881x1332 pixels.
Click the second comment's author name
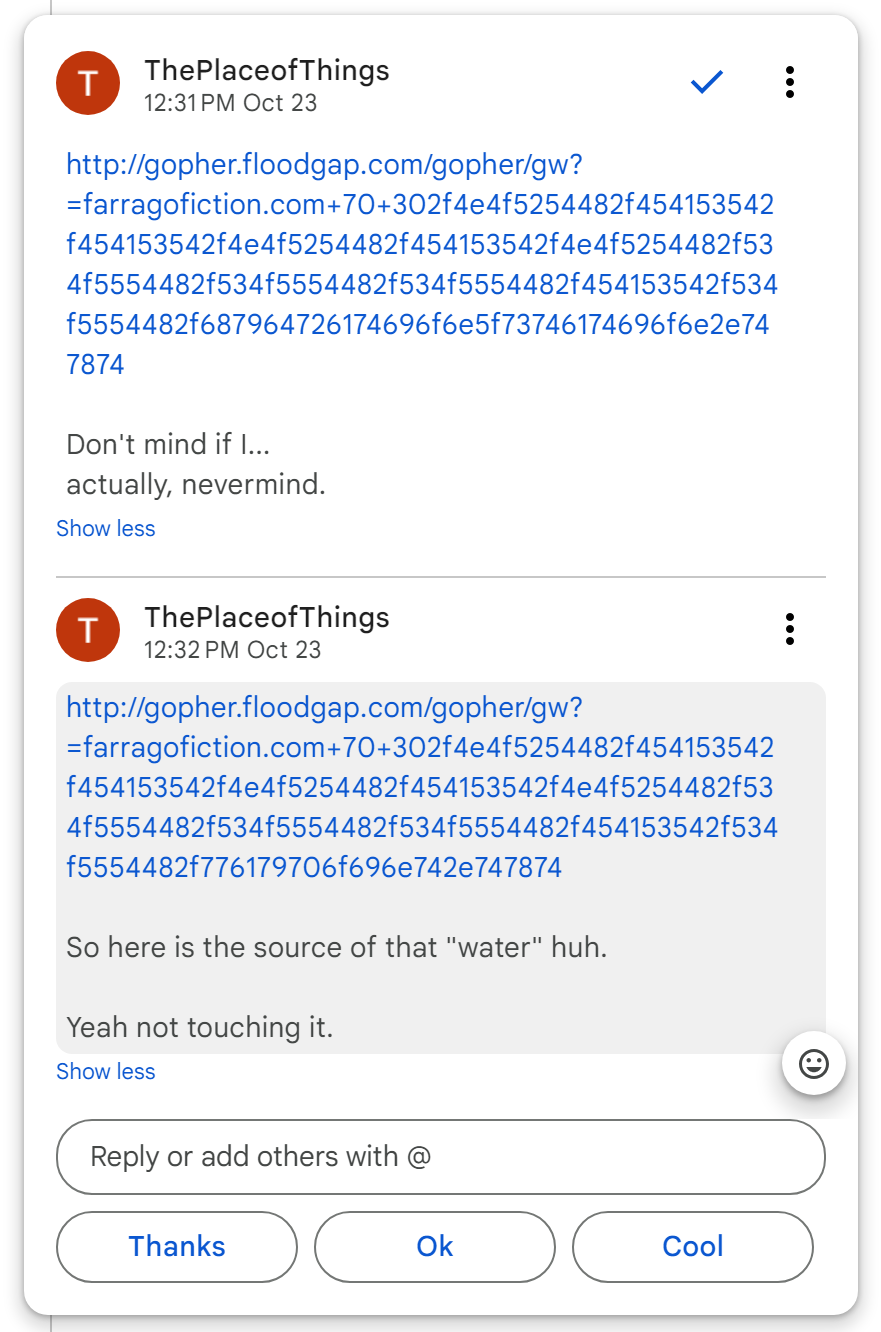[x=267, y=617]
